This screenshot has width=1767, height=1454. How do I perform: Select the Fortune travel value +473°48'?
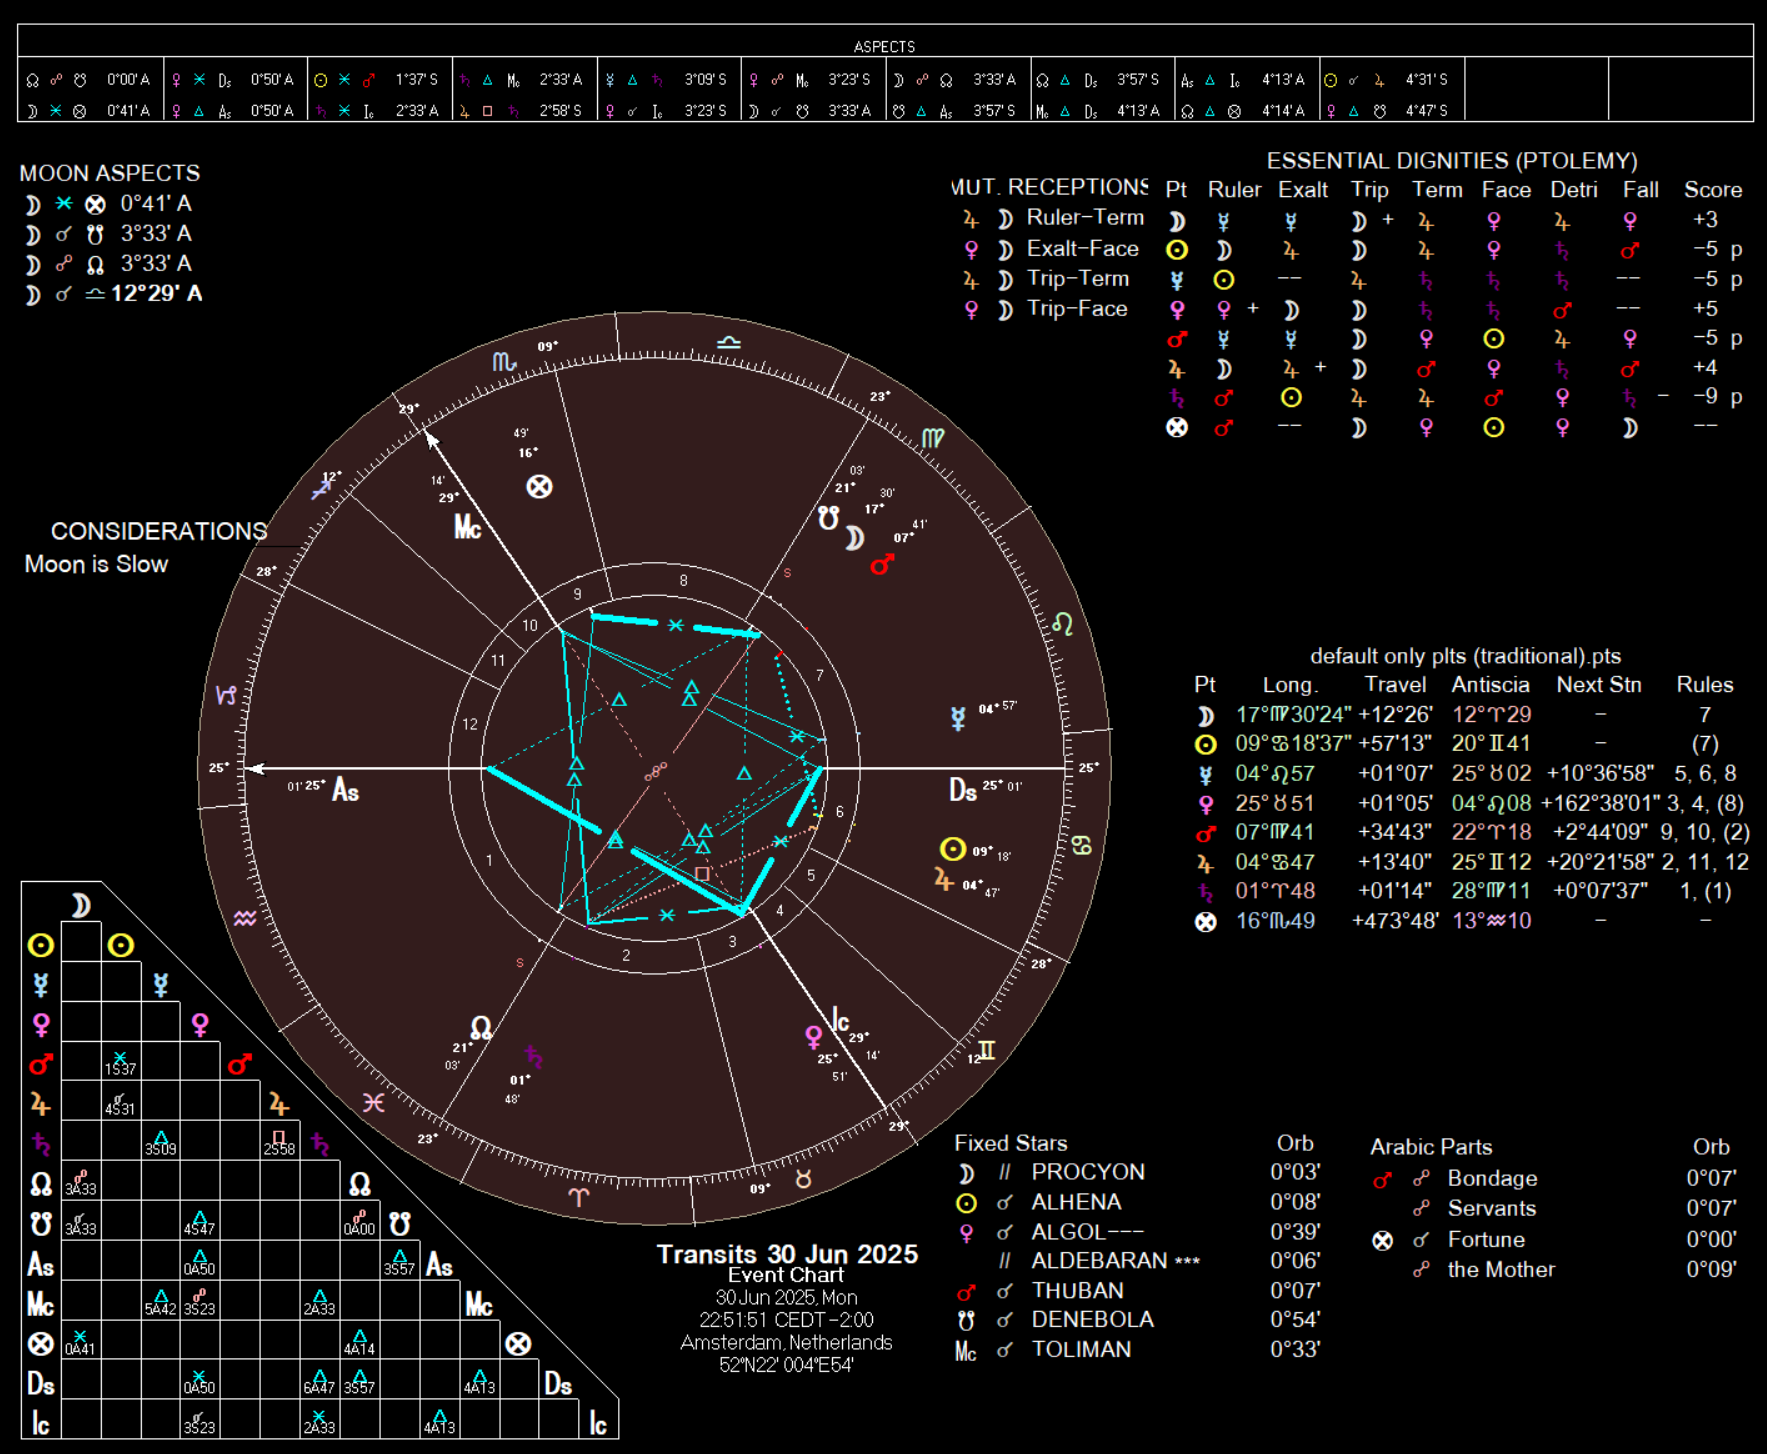[x=1395, y=921]
